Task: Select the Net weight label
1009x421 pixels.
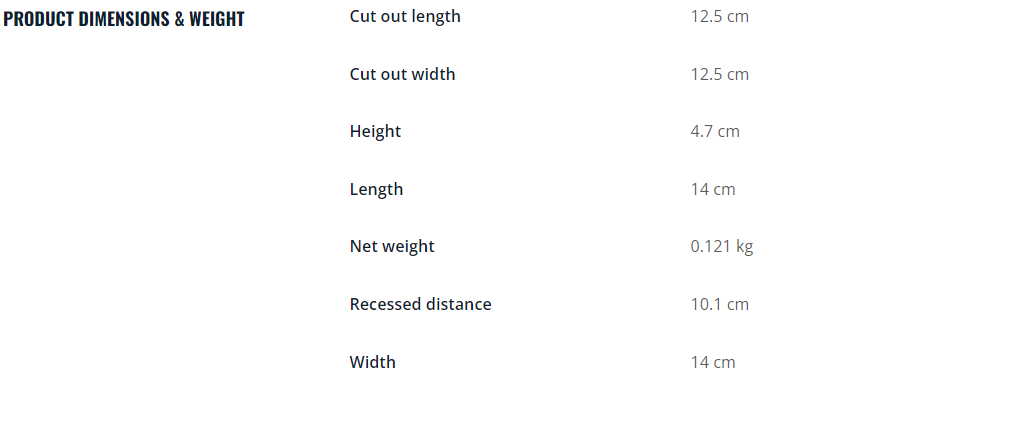Action: point(392,247)
